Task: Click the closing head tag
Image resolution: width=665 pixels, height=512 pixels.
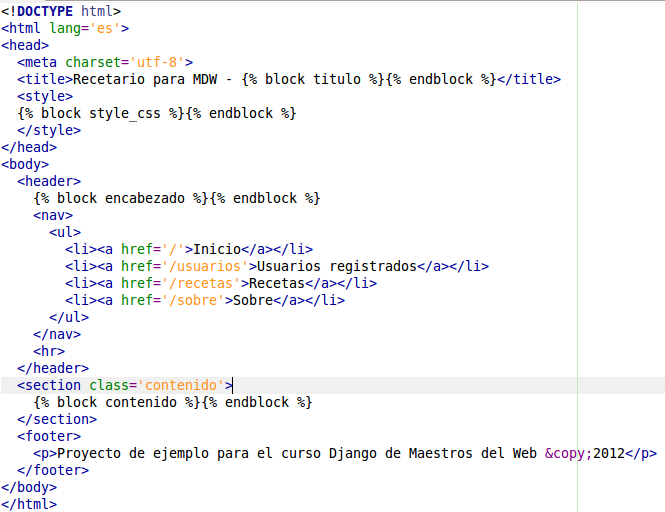Action: [x=29, y=147]
